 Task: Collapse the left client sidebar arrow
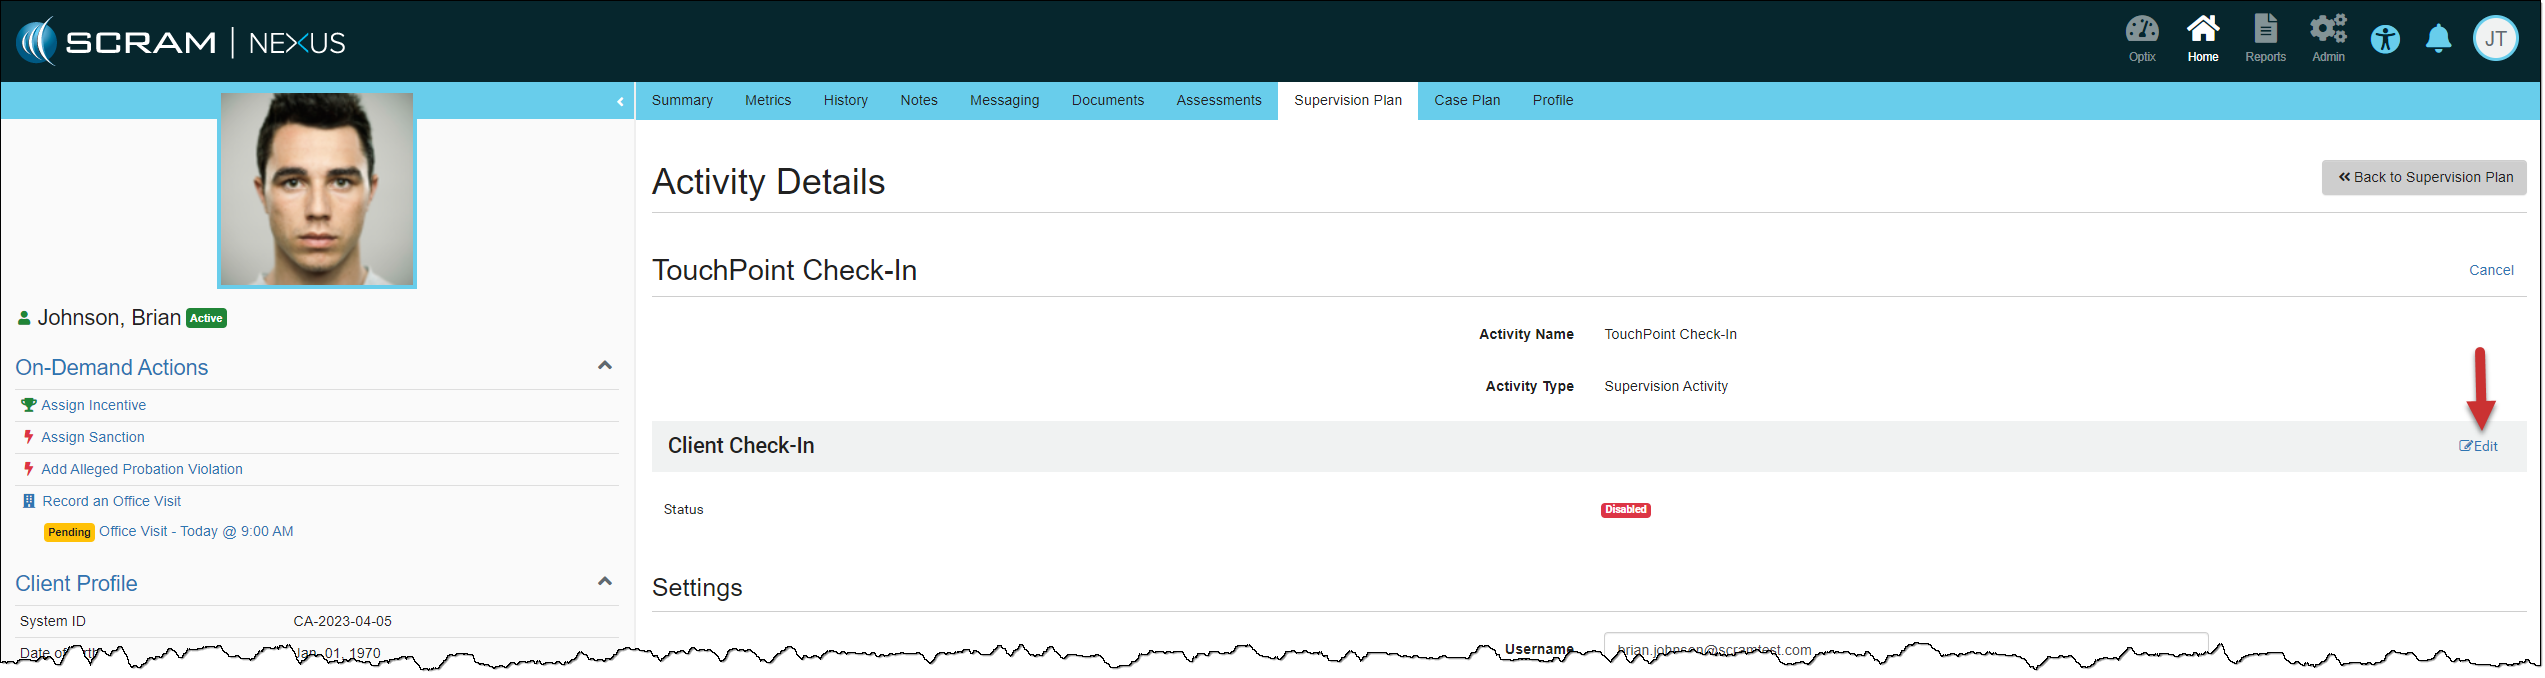pos(620,101)
